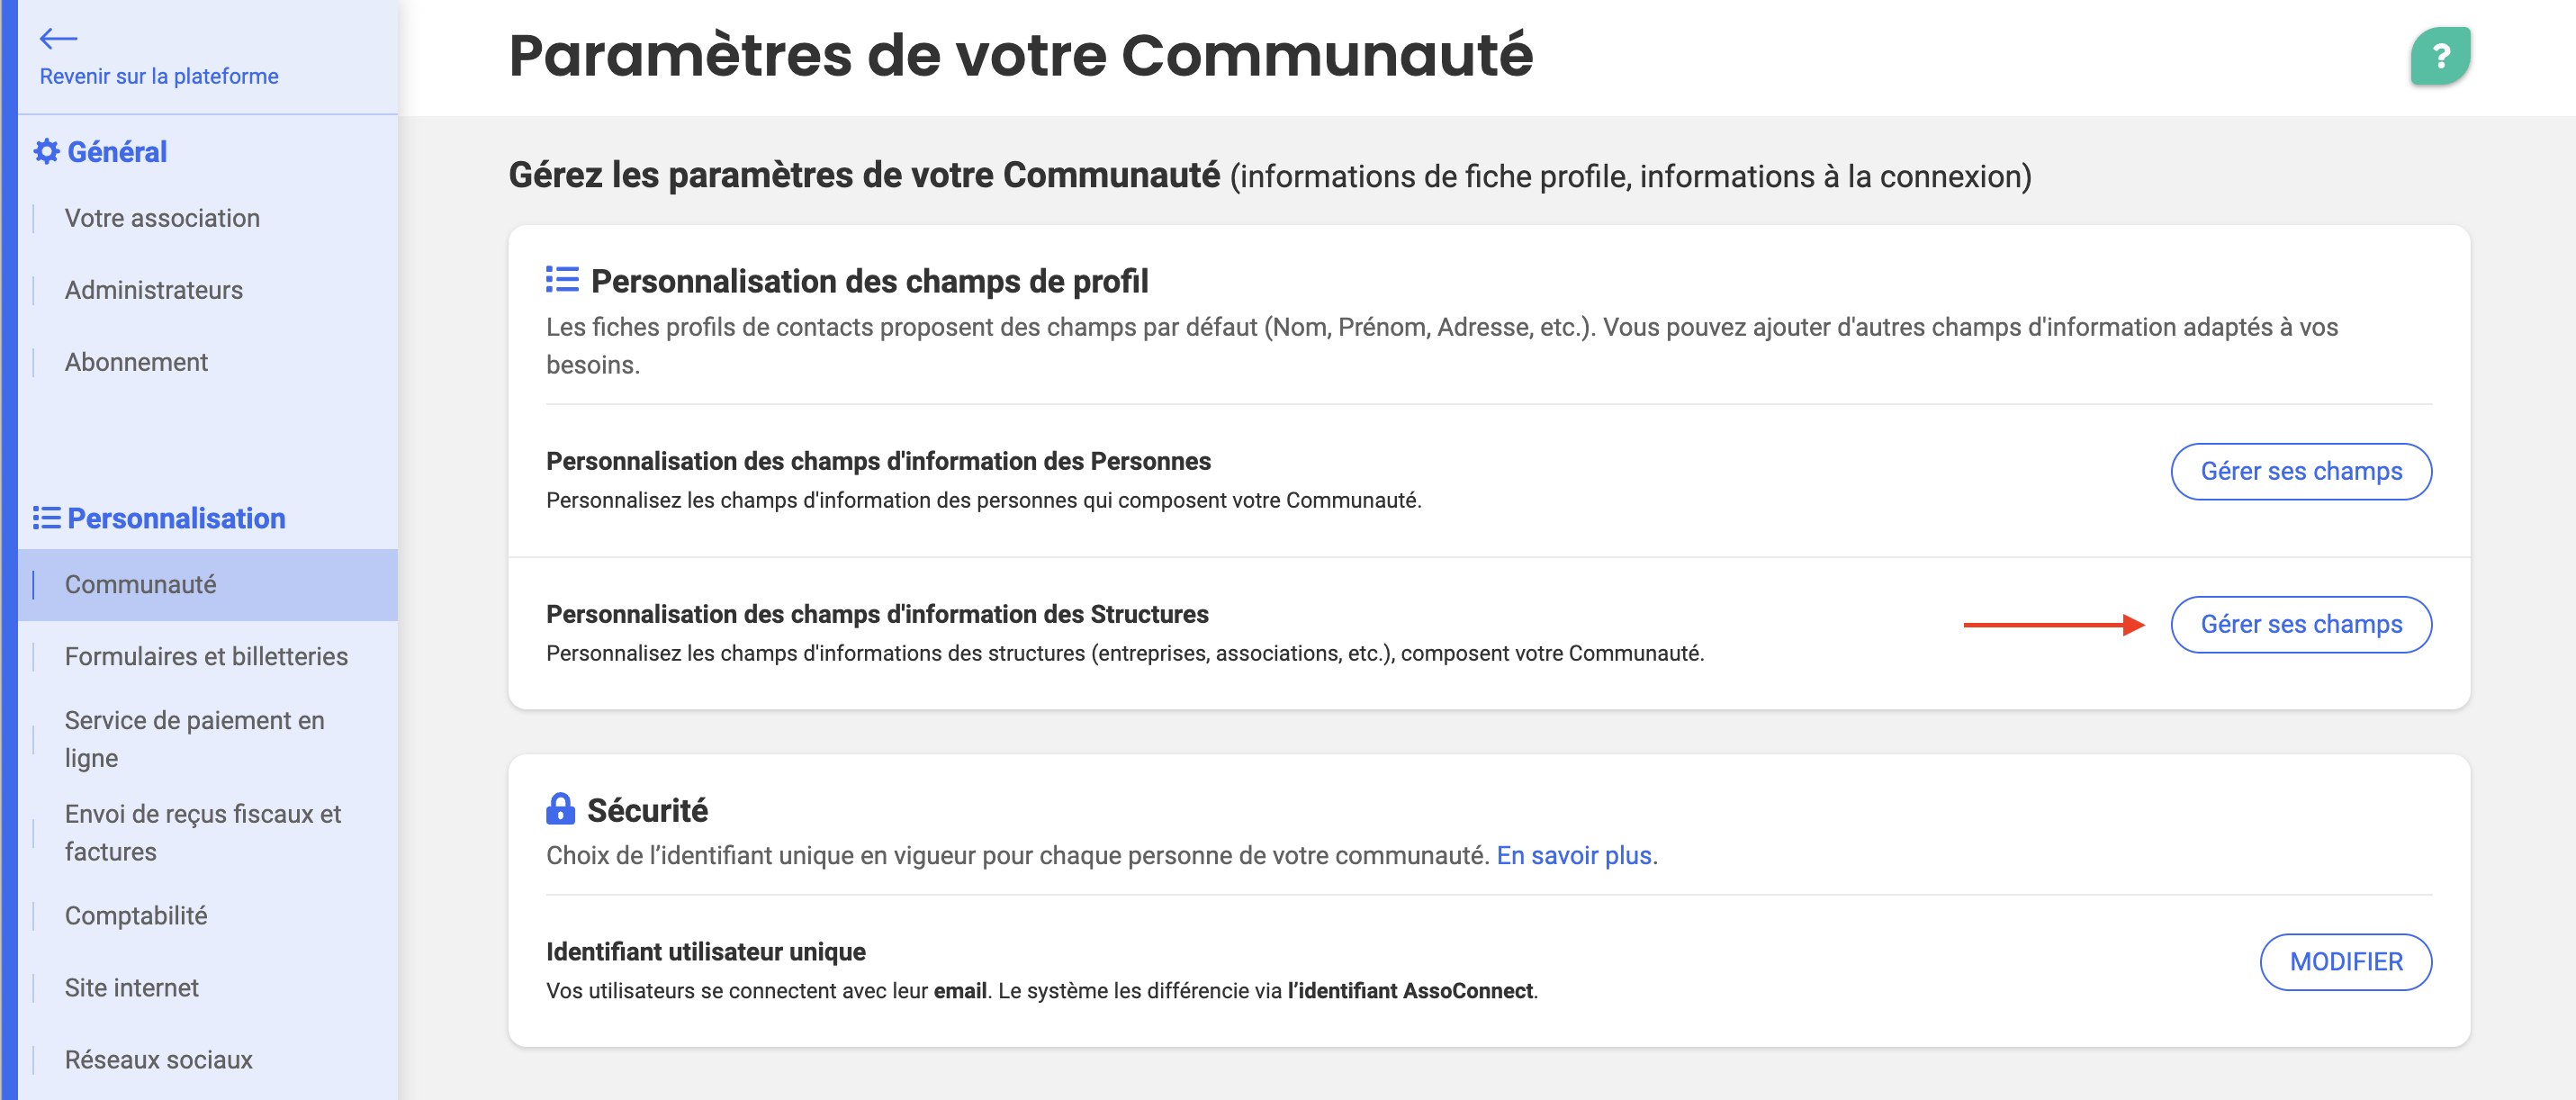Screen dimensions: 2576x1100
Task: Click the Sécurité padlock icon
Action: tap(561, 808)
